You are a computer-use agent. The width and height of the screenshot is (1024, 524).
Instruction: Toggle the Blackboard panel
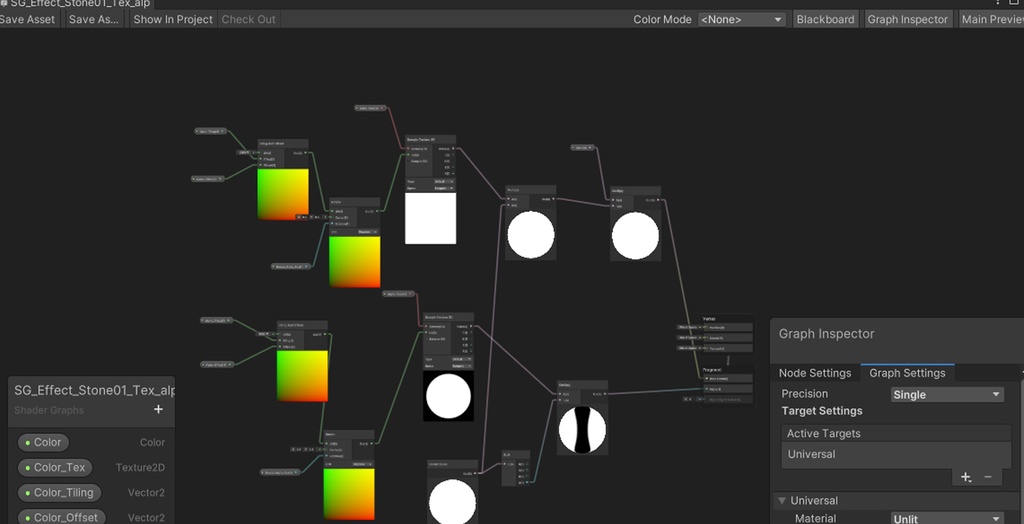825,19
